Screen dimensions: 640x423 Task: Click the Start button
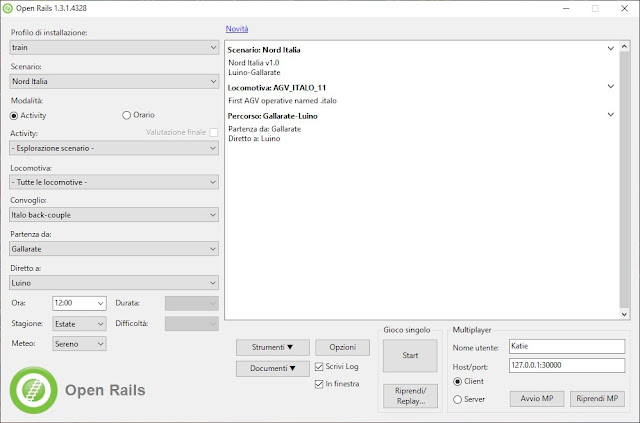point(410,355)
